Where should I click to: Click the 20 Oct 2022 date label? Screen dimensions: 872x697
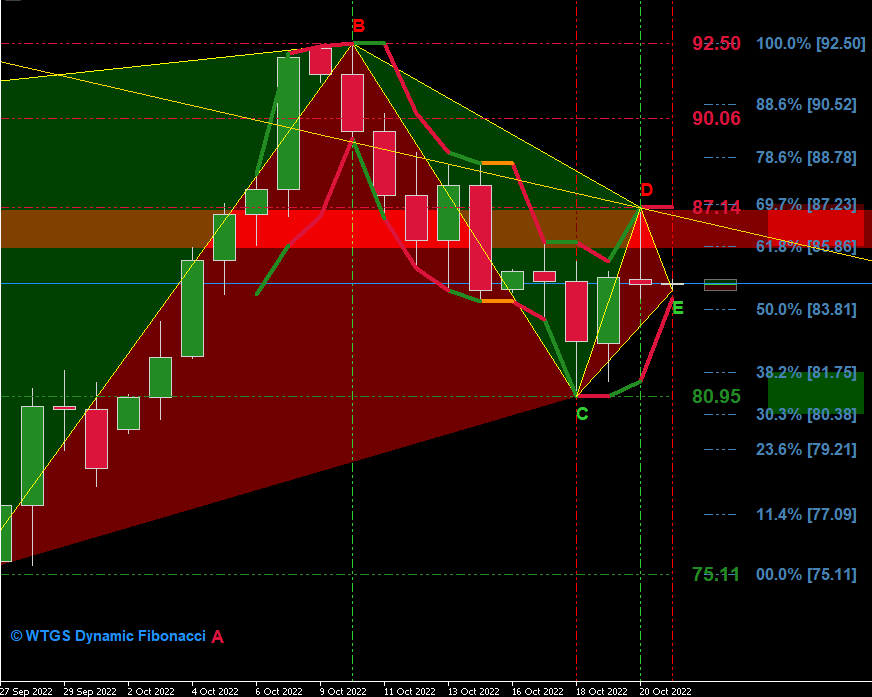[665, 691]
